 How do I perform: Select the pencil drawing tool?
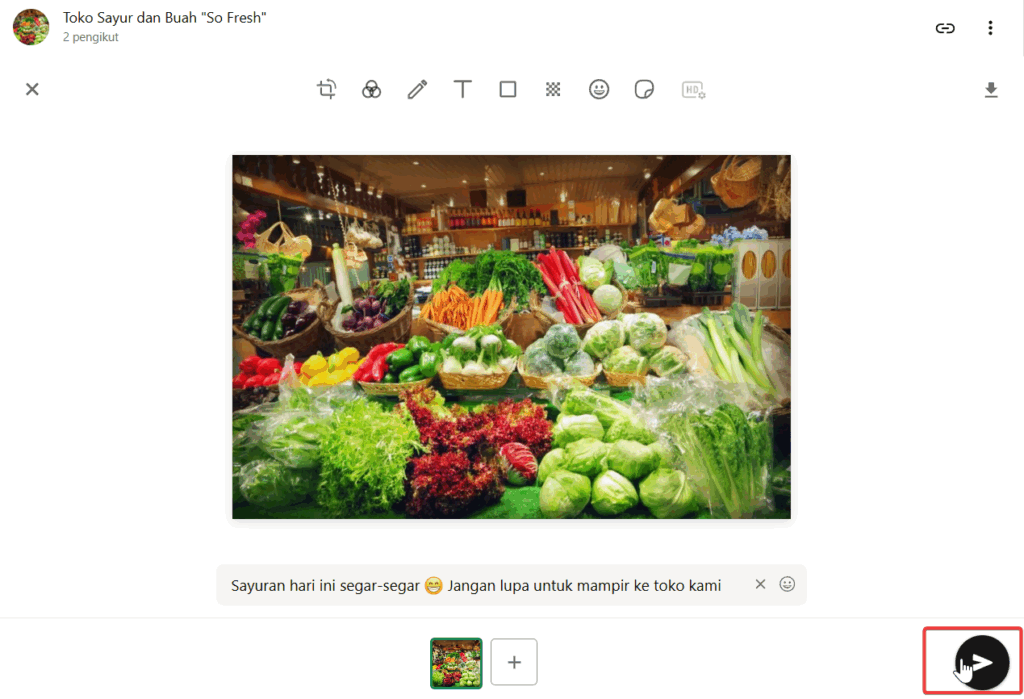417,89
